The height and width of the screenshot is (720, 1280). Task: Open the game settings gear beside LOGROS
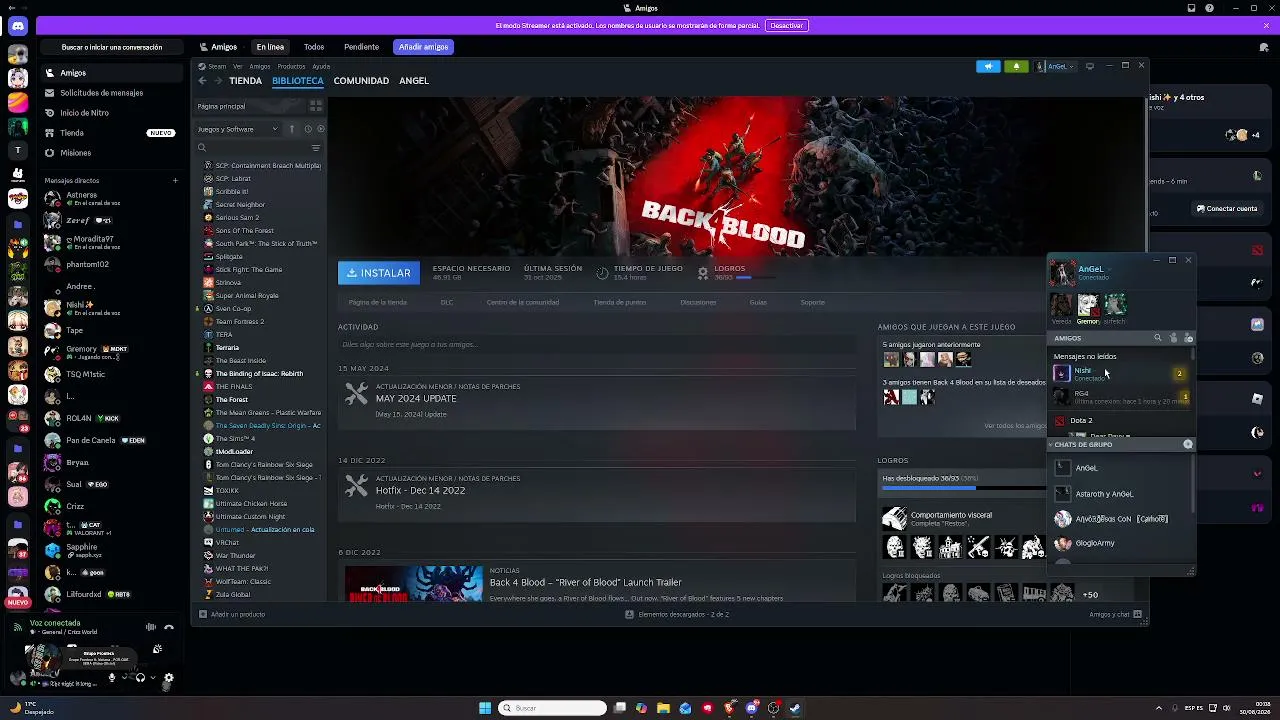703,272
